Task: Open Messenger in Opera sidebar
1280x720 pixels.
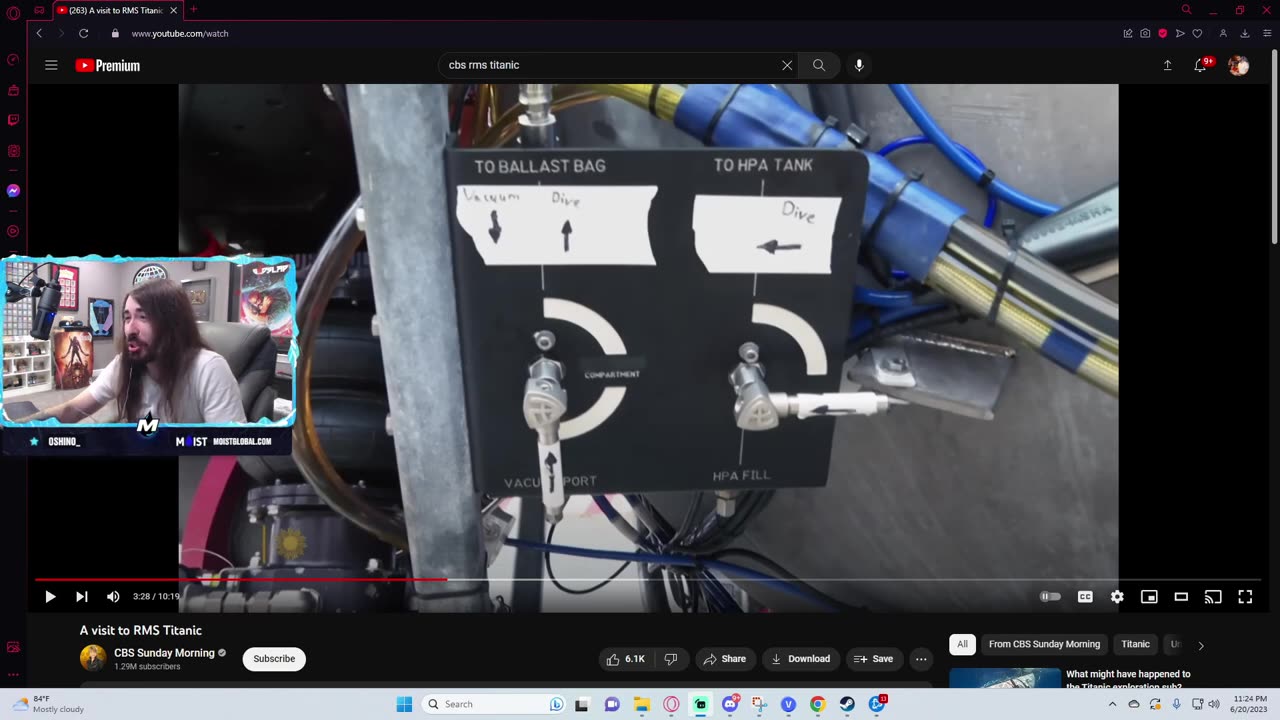Action: tap(13, 190)
